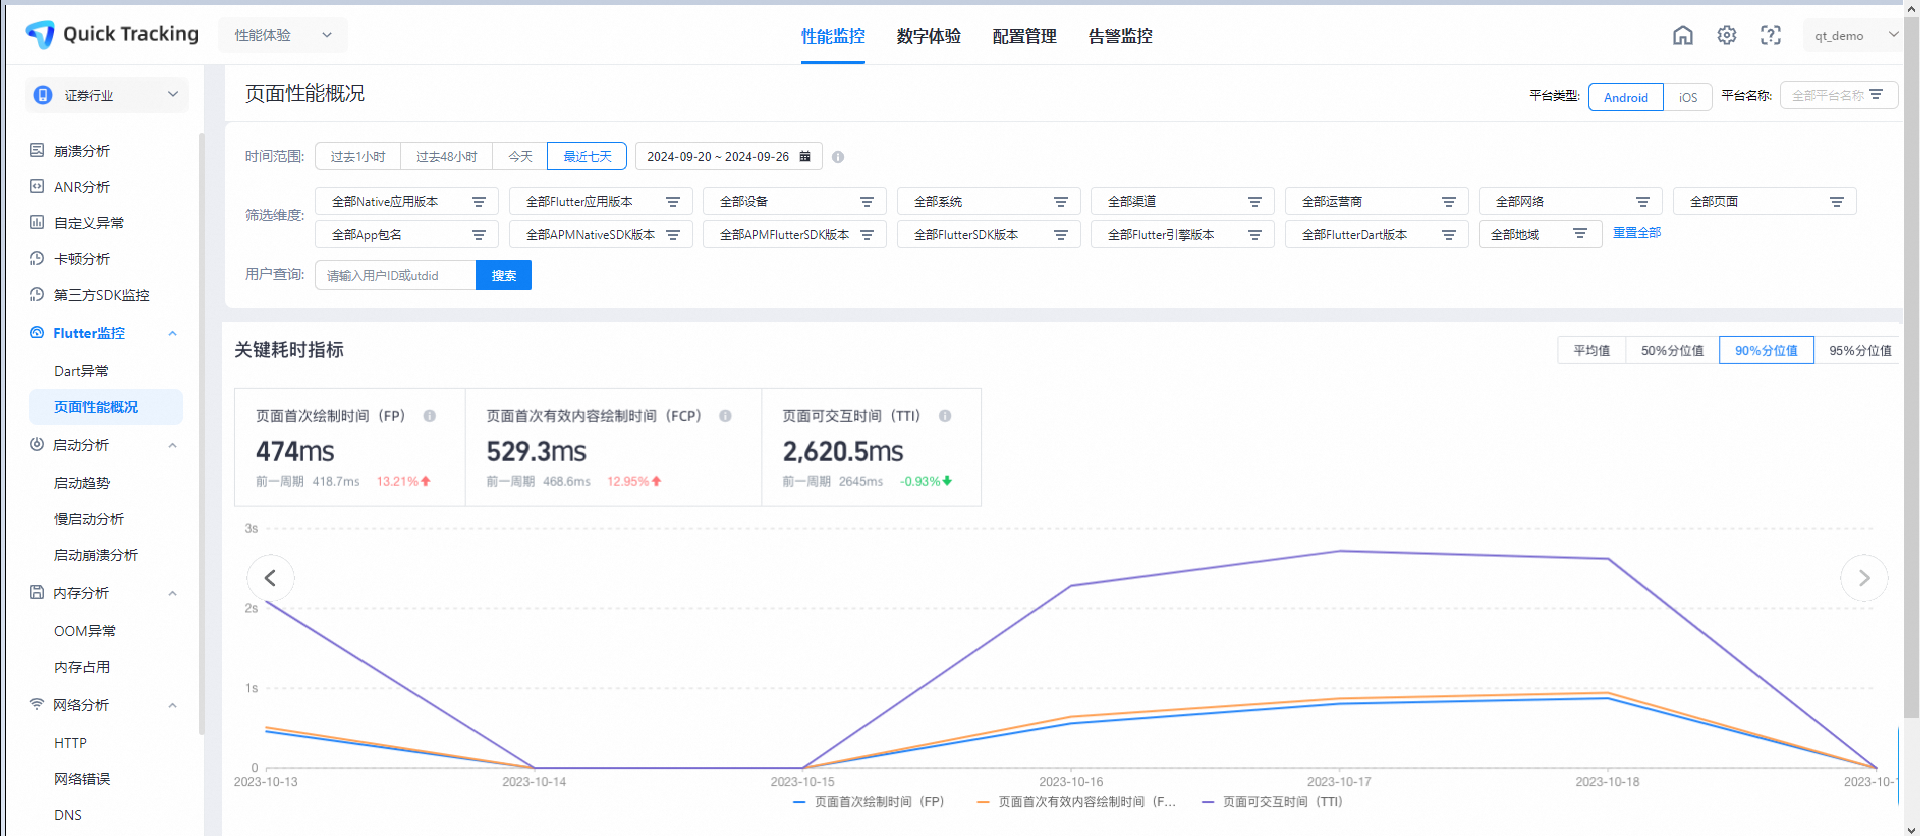This screenshot has width=1920, height=836.
Task: Open 全部运营商 filter dropdown
Action: [1377, 201]
